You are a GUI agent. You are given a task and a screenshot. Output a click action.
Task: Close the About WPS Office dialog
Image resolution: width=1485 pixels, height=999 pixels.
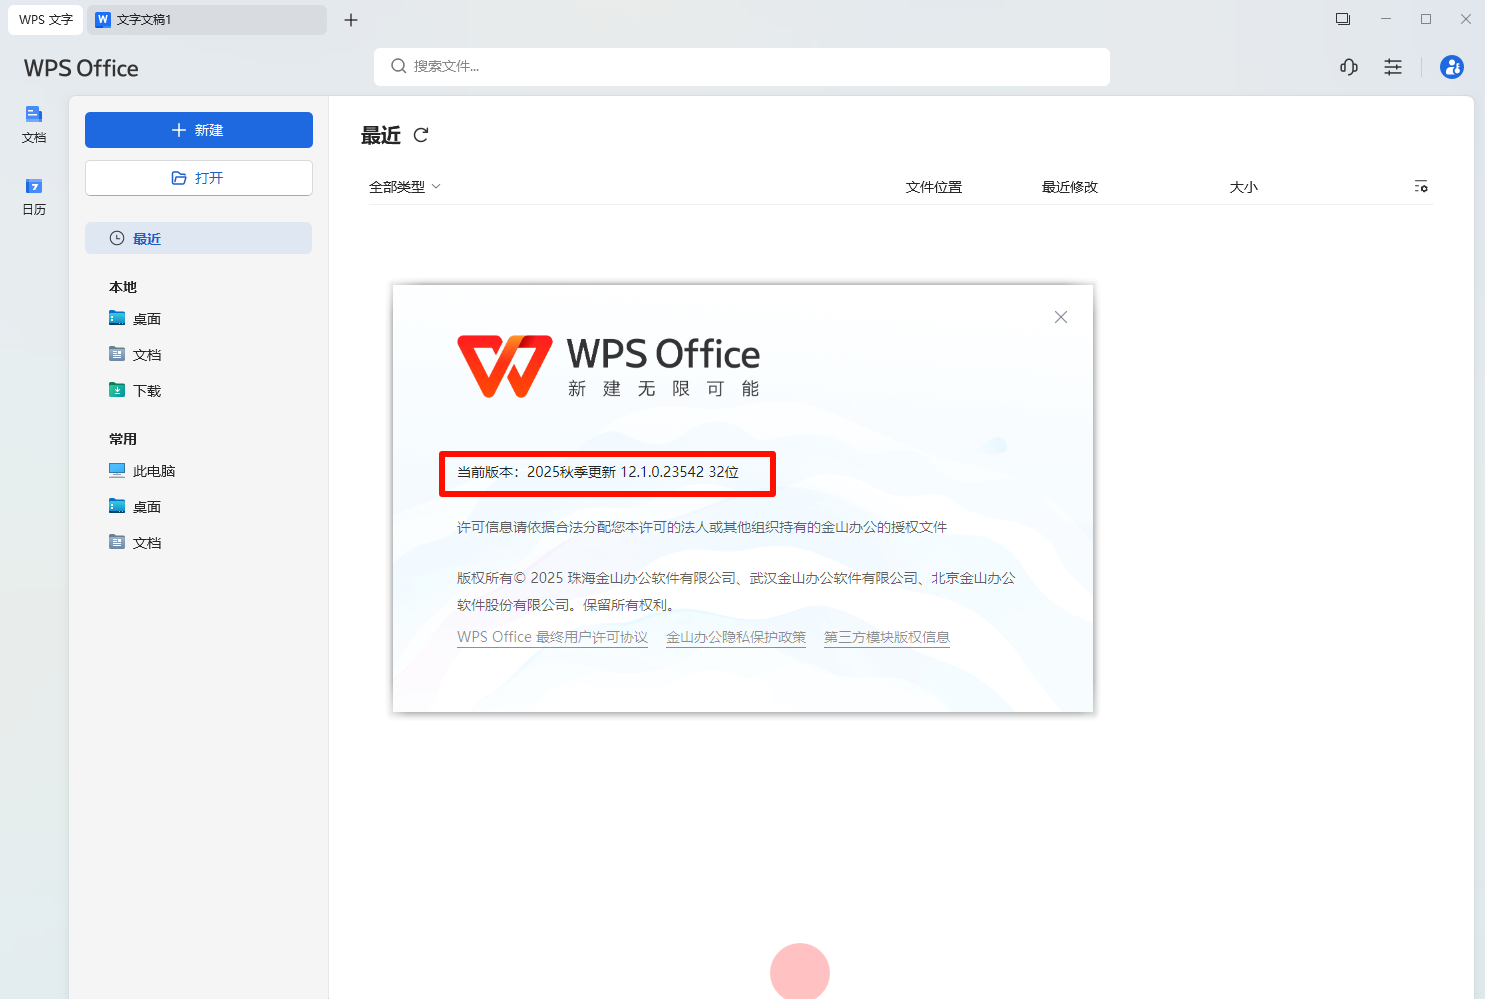[x=1060, y=317]
